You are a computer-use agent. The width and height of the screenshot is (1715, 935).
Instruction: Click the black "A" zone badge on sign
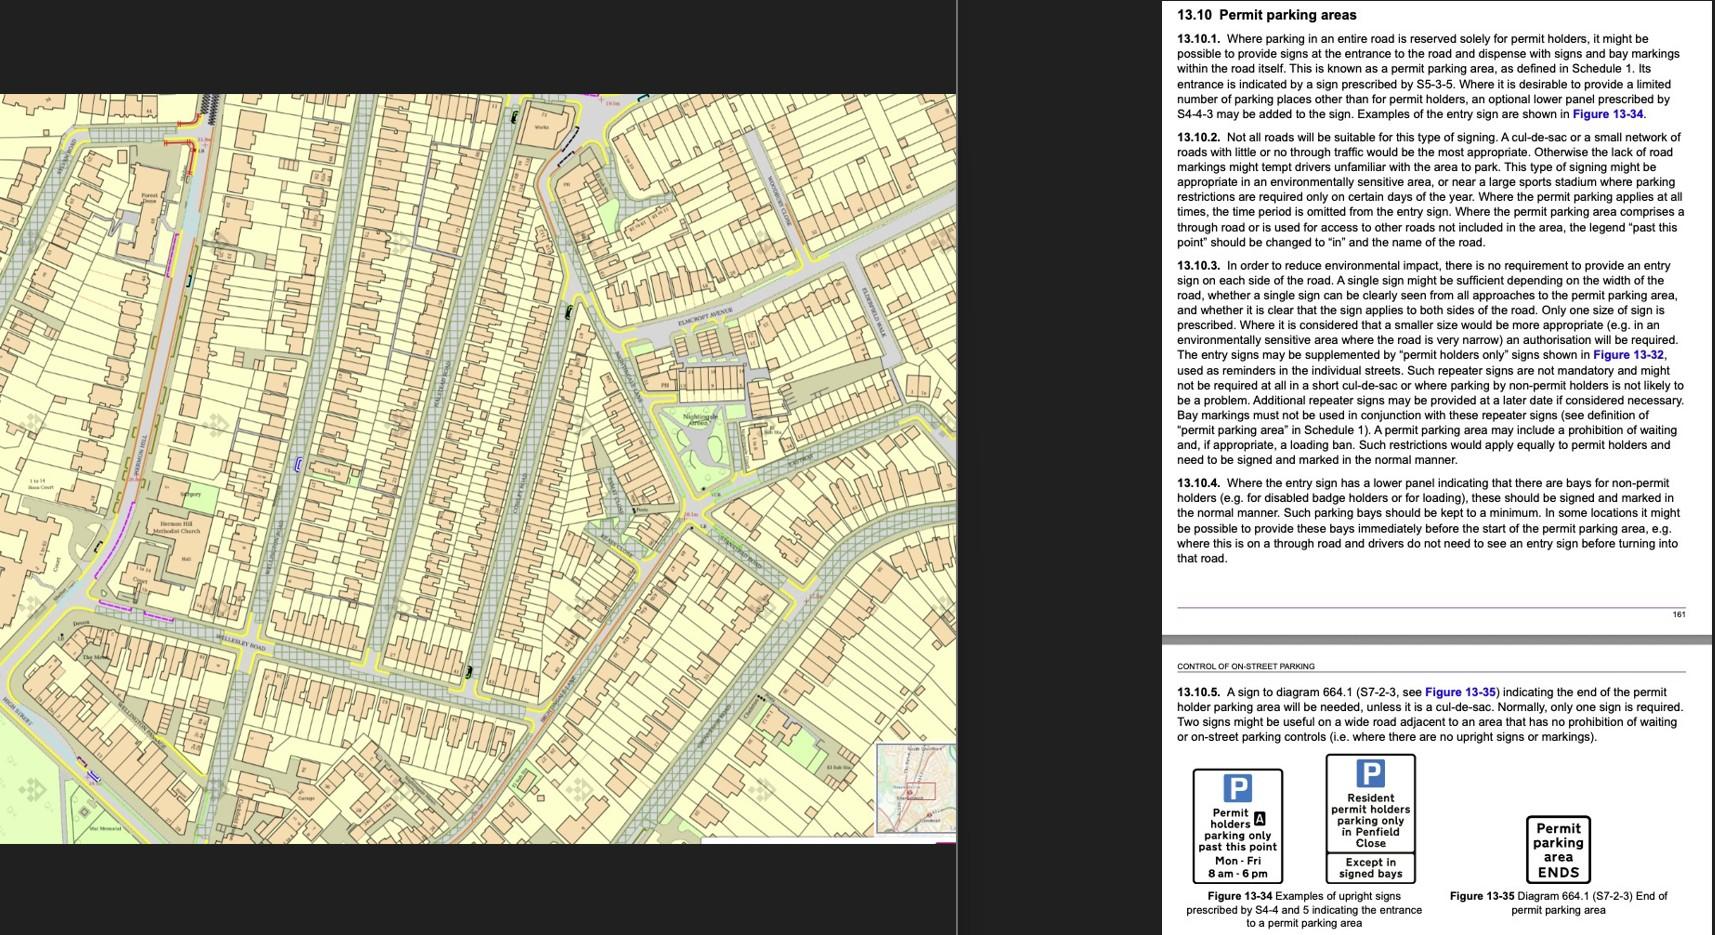(1259, 819)
